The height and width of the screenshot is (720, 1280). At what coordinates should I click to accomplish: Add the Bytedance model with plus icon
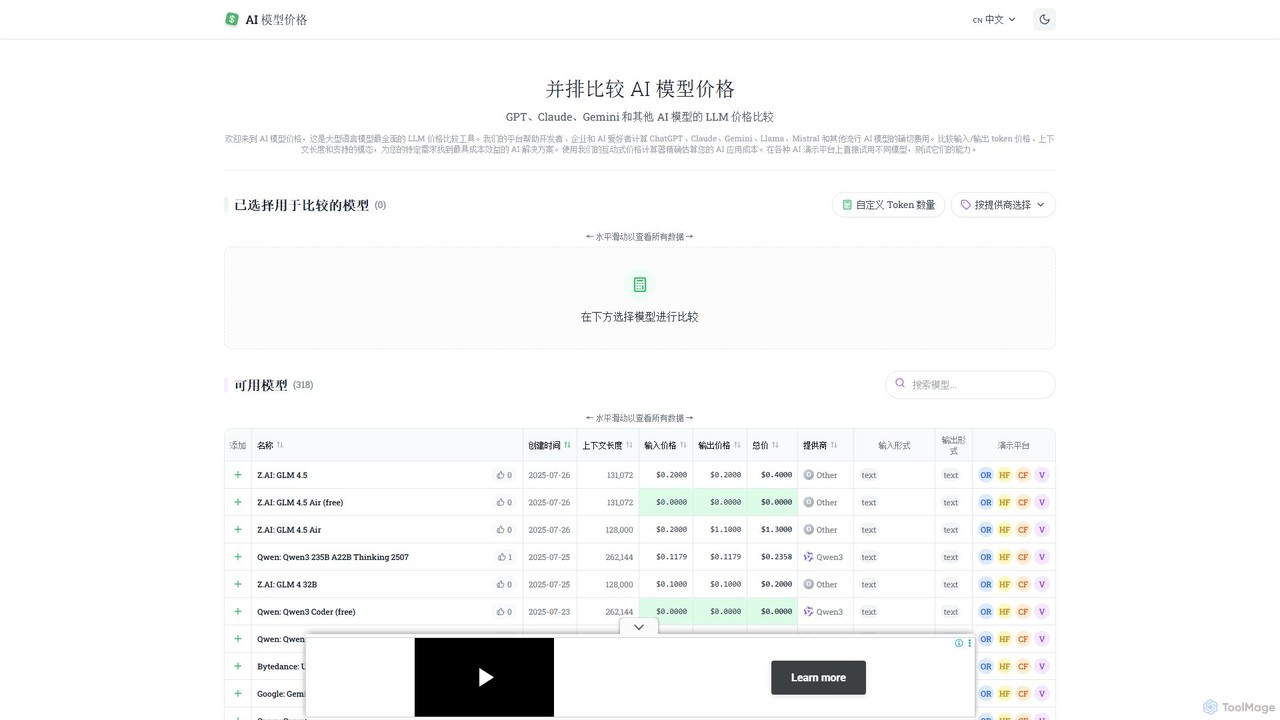click(x=238, y=666)
